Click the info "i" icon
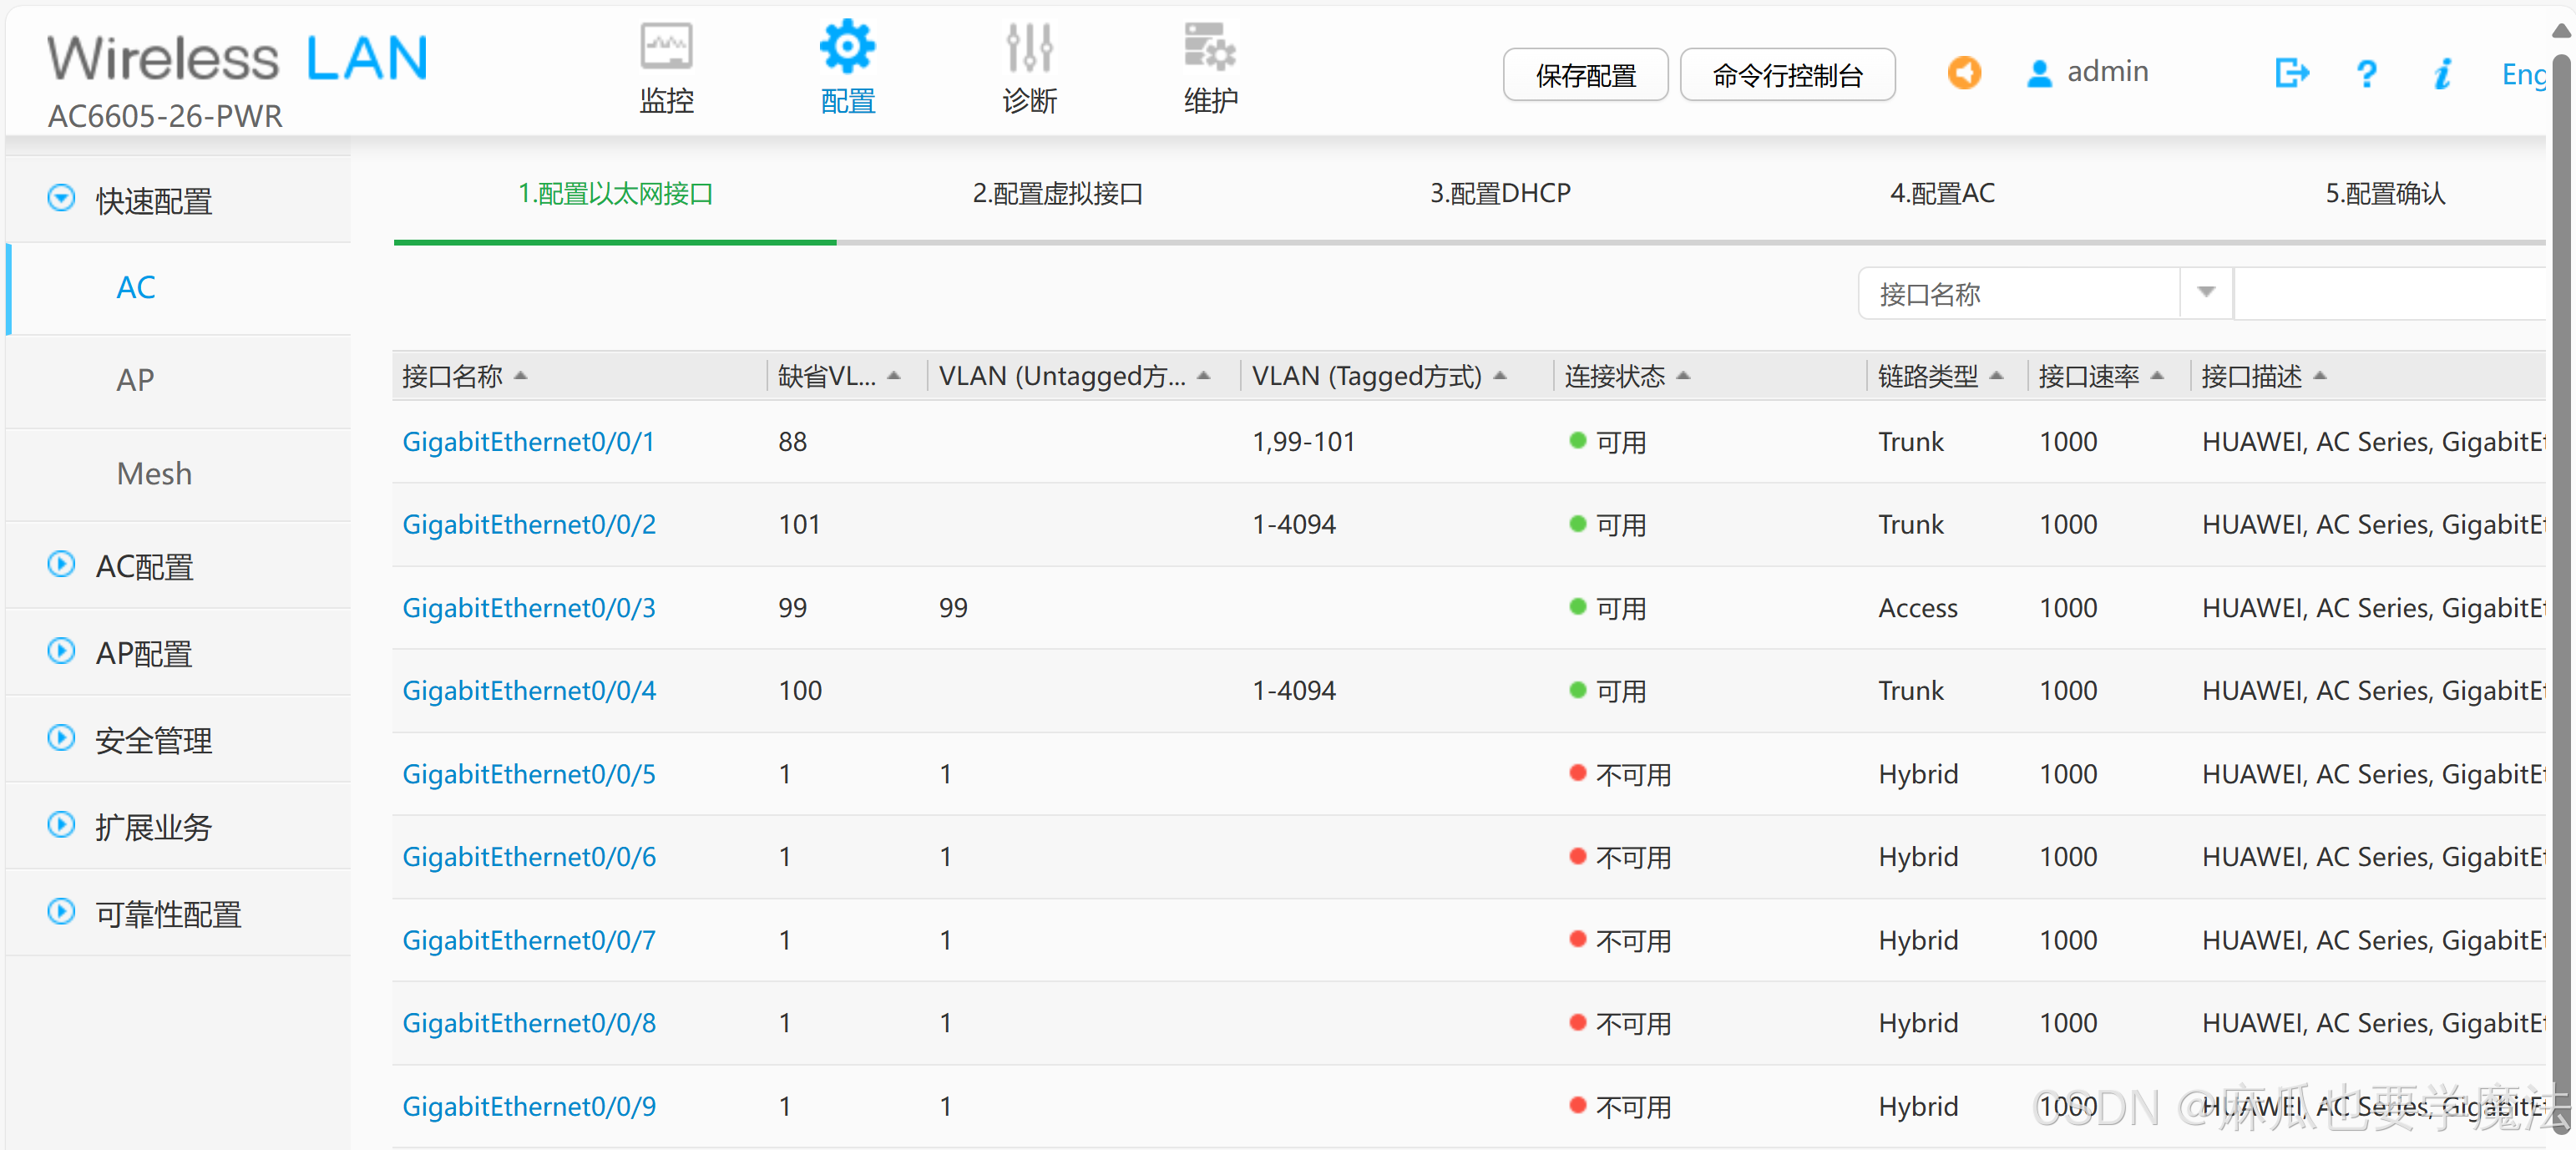 coord(2443,73)
